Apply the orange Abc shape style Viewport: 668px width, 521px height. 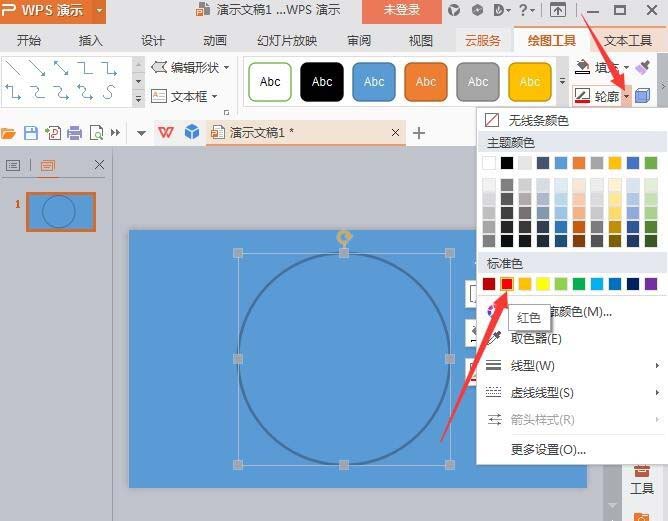click(x=426, y=82)
